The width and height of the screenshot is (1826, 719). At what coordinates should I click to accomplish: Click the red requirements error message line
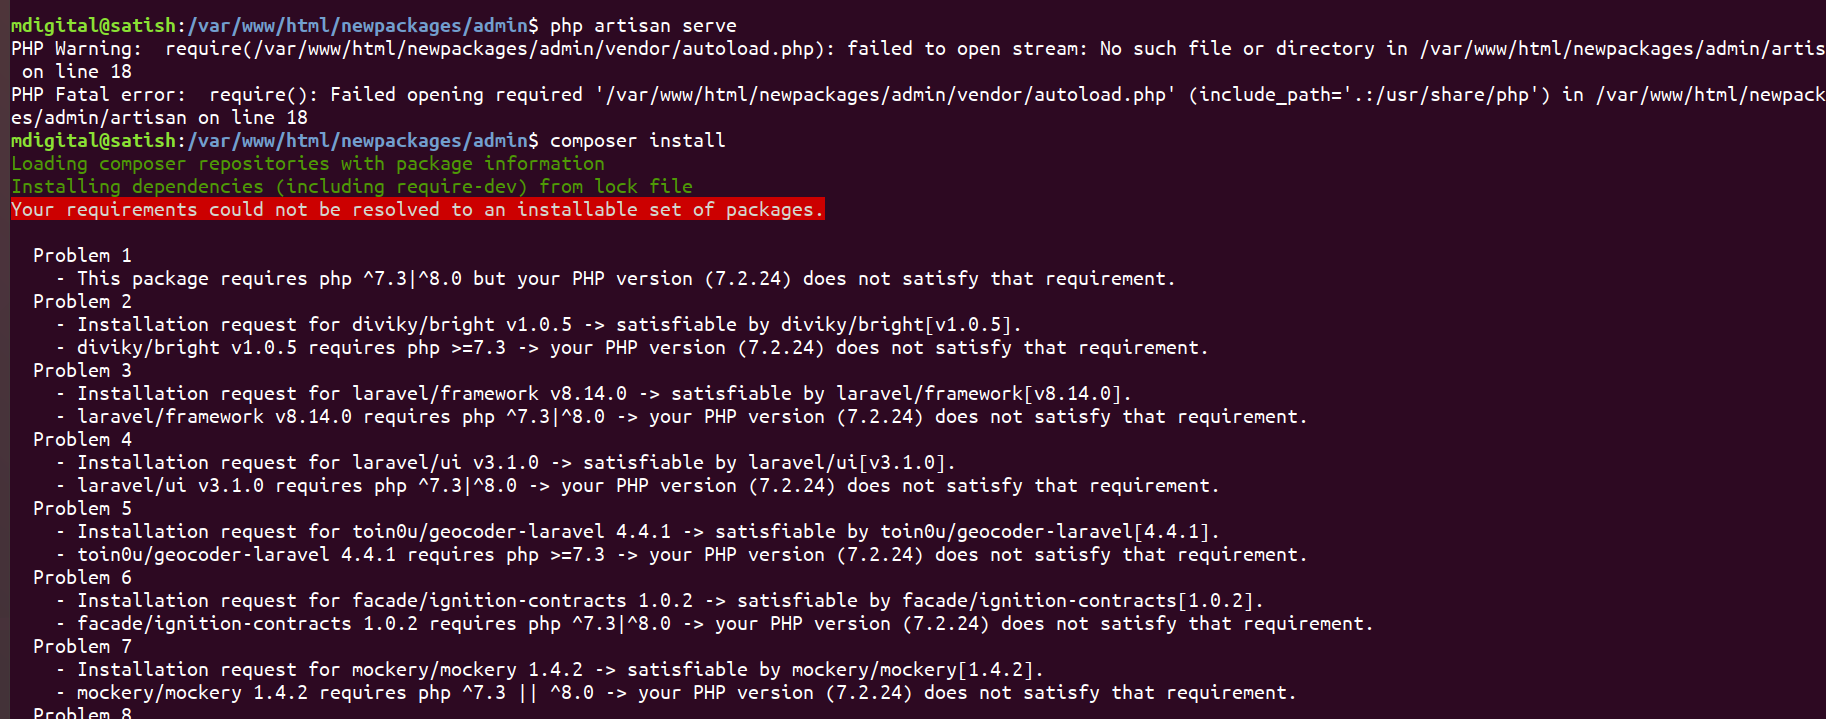point(417,209)
